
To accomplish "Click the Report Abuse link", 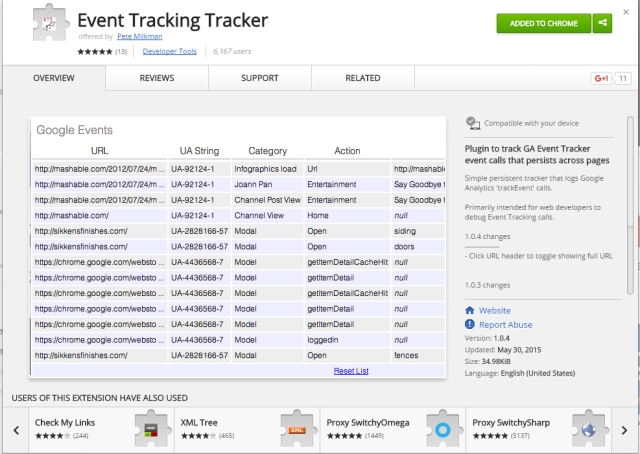I will click(x=506, y=325).
